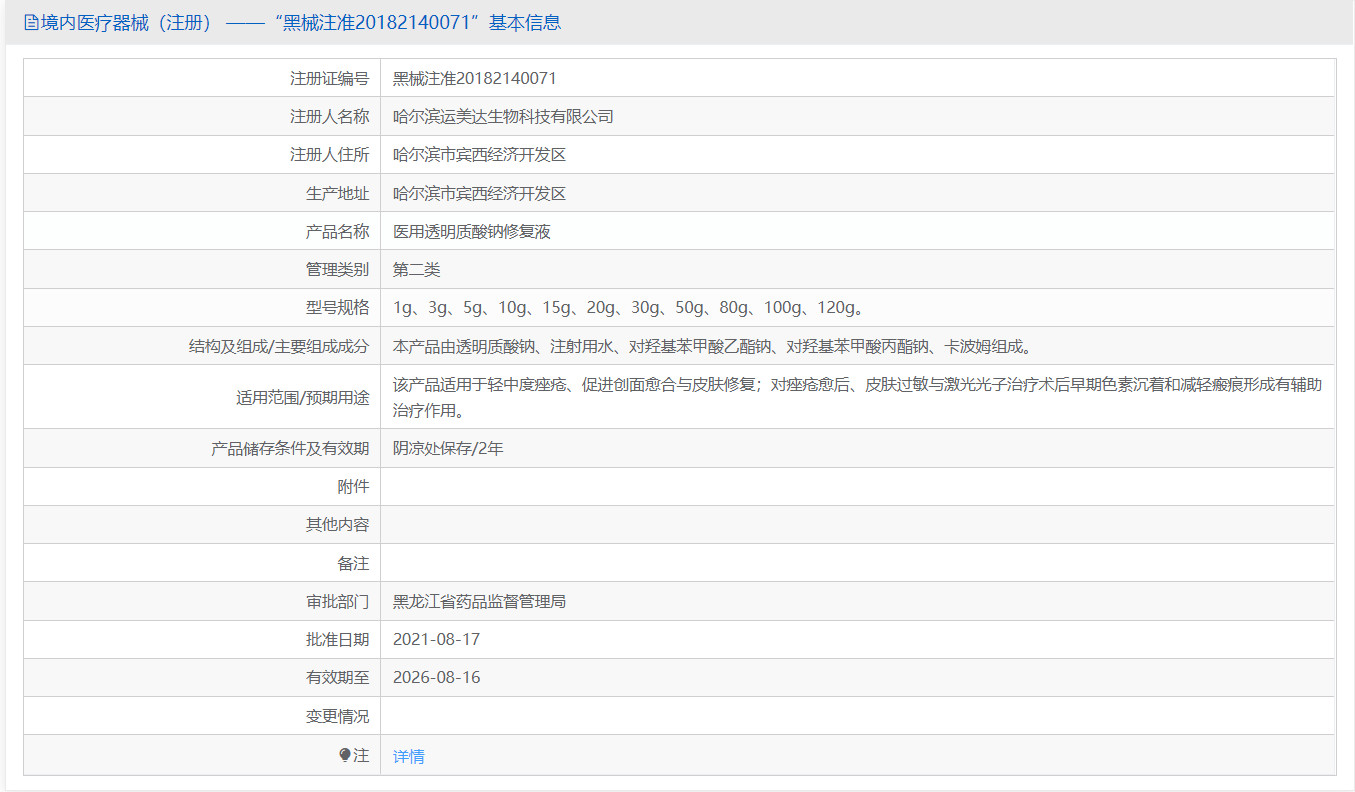Click the 批准日期 label
This screenshot has height=792, width=1355.
click(337, 639)
